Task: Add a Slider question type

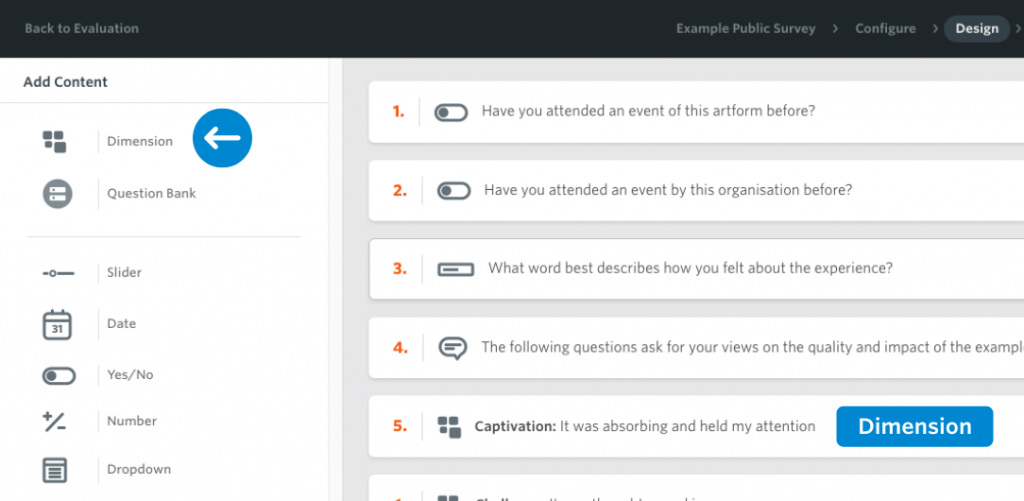Action: (x=124, y=272)
